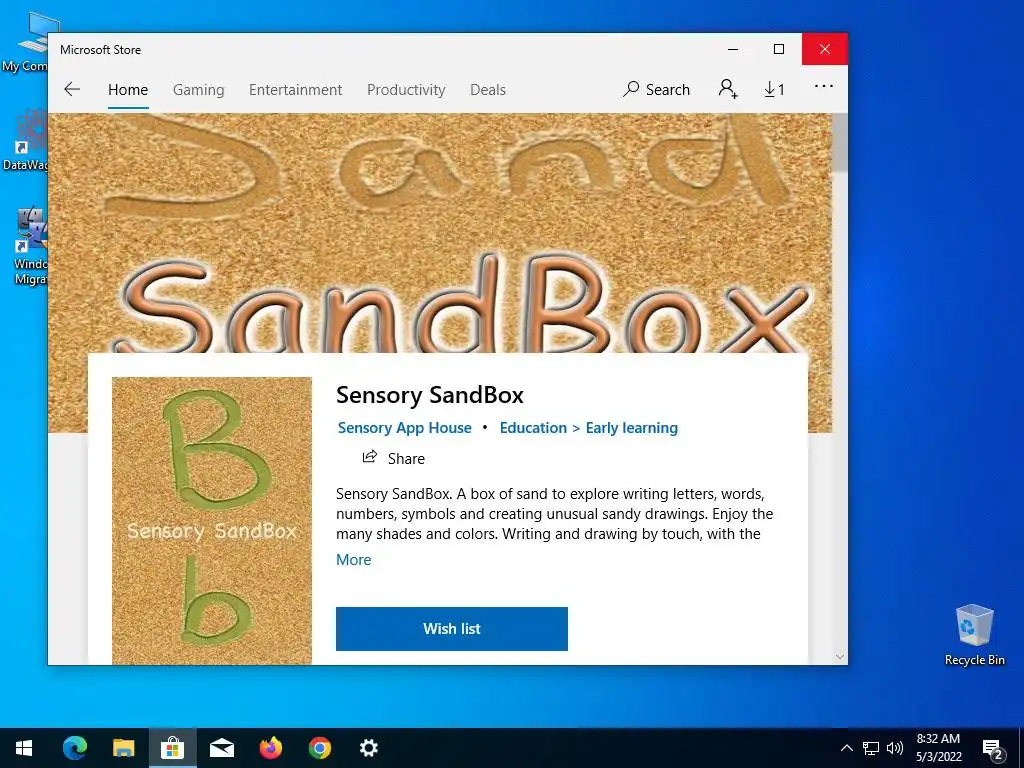1024x768 pixels.
Task: Click the network icon in system tray
Action: (871, 748)
